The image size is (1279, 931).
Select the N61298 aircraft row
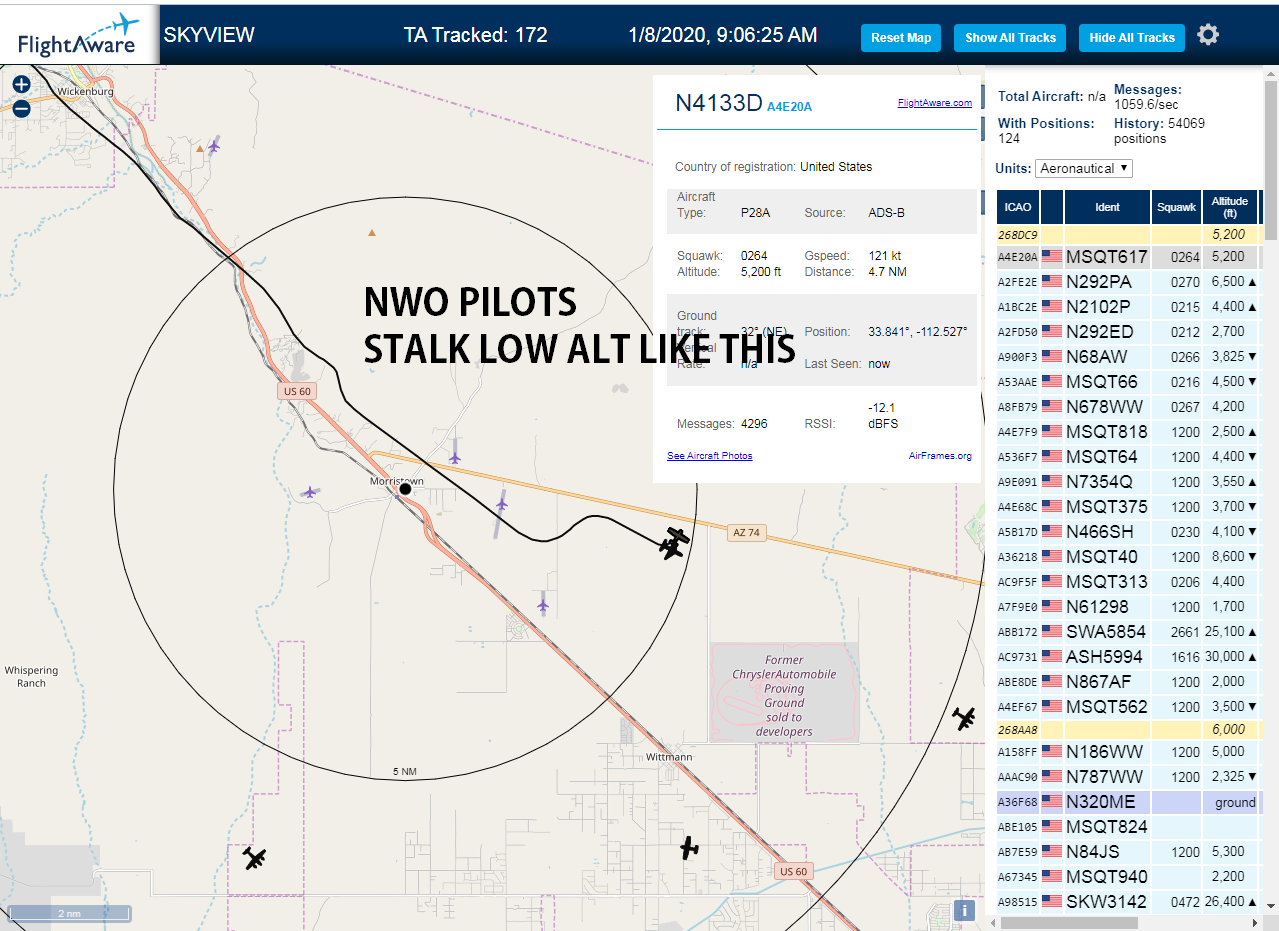point(1130,607)
